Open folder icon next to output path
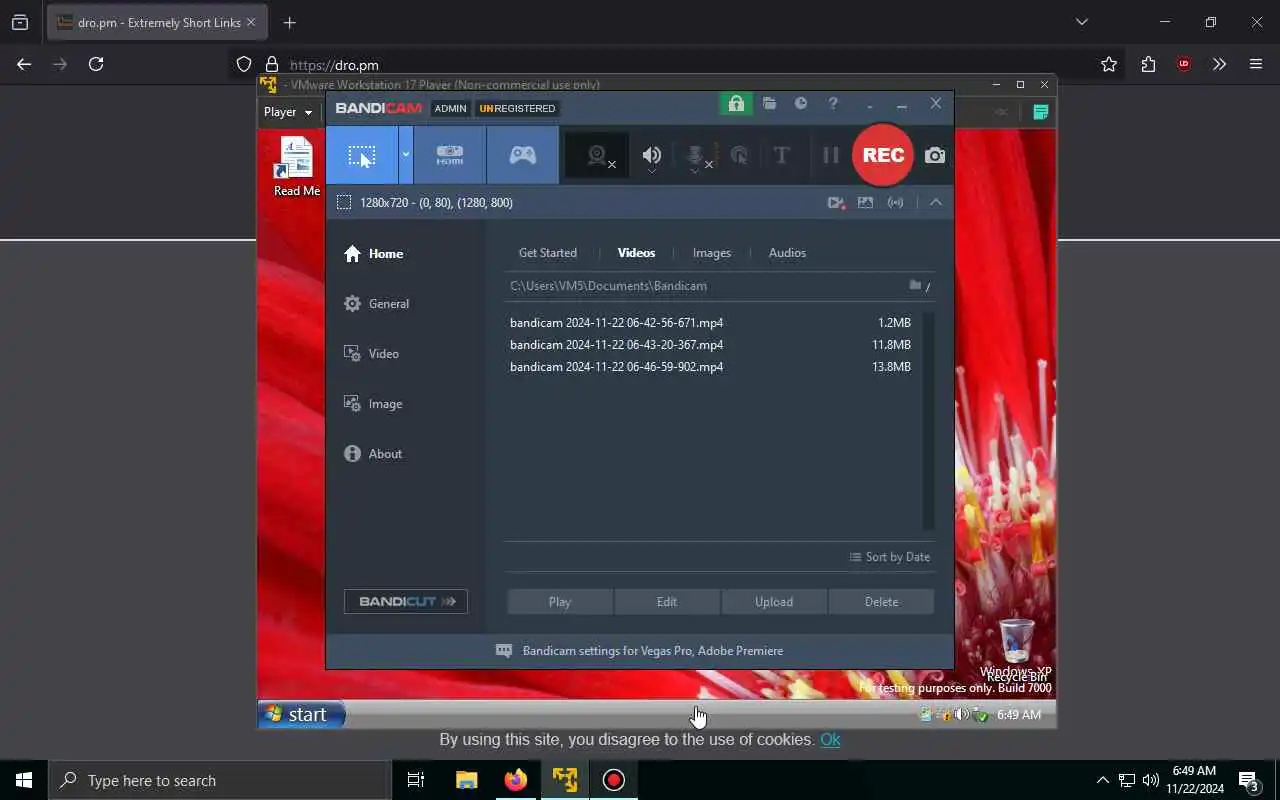1280x800 pixels. point(915,285)
